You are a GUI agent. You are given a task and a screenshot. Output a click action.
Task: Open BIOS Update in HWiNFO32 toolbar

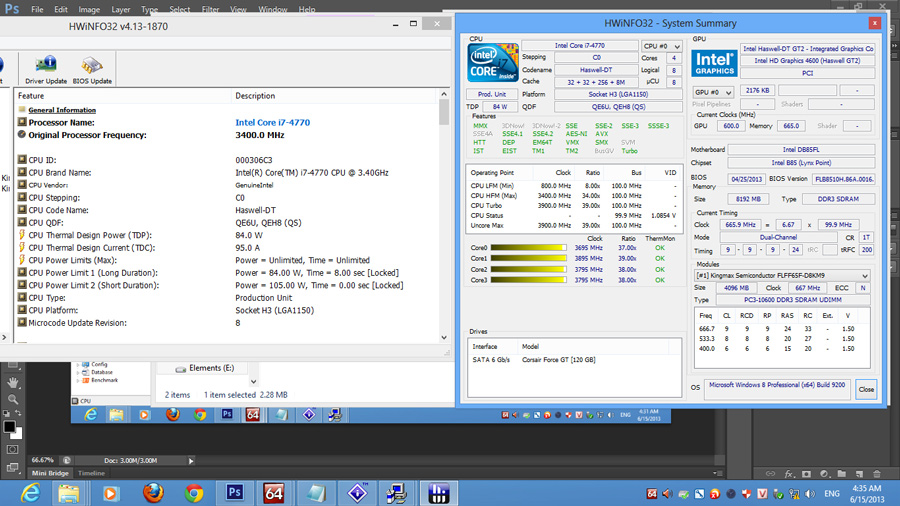[x=92, y=70]
